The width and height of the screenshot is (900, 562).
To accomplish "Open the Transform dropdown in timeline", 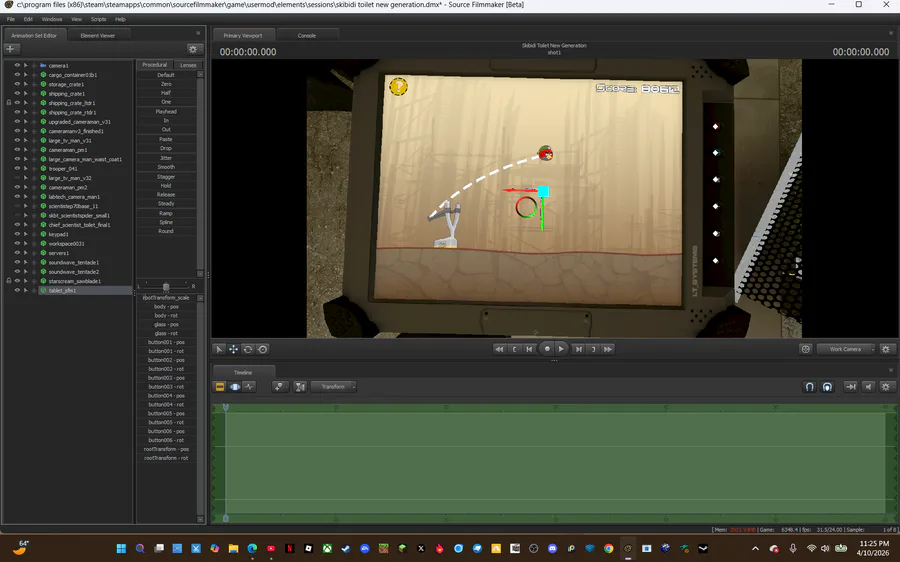I will coord(333,387).
